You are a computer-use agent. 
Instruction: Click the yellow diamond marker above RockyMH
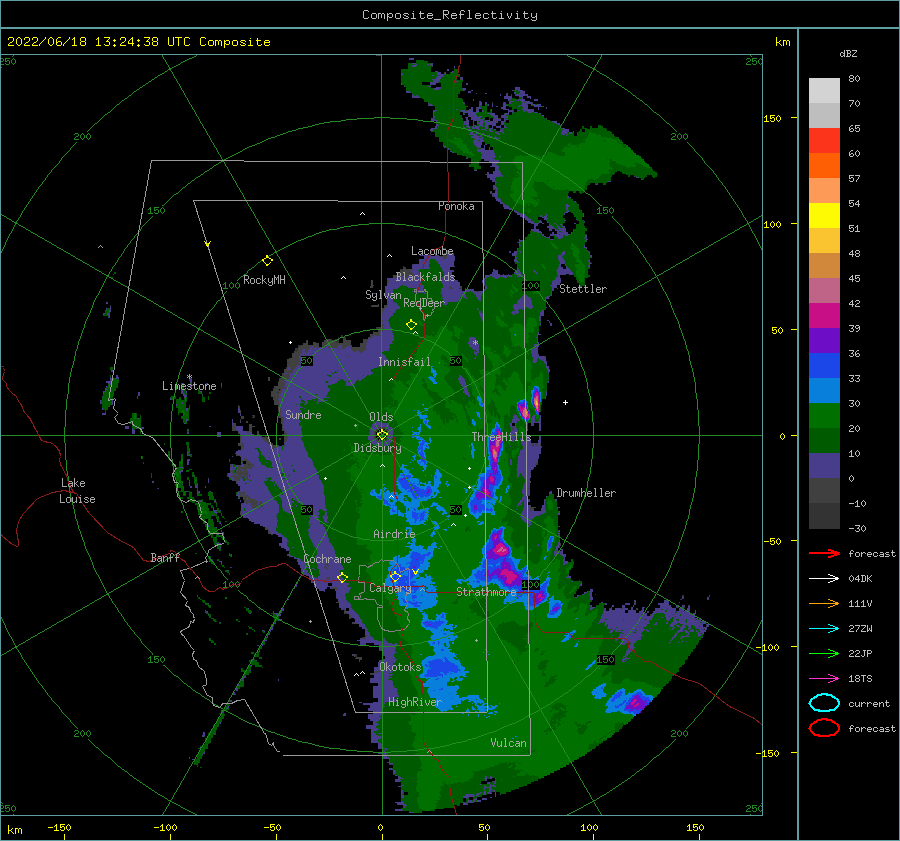[x=267, y=261]
